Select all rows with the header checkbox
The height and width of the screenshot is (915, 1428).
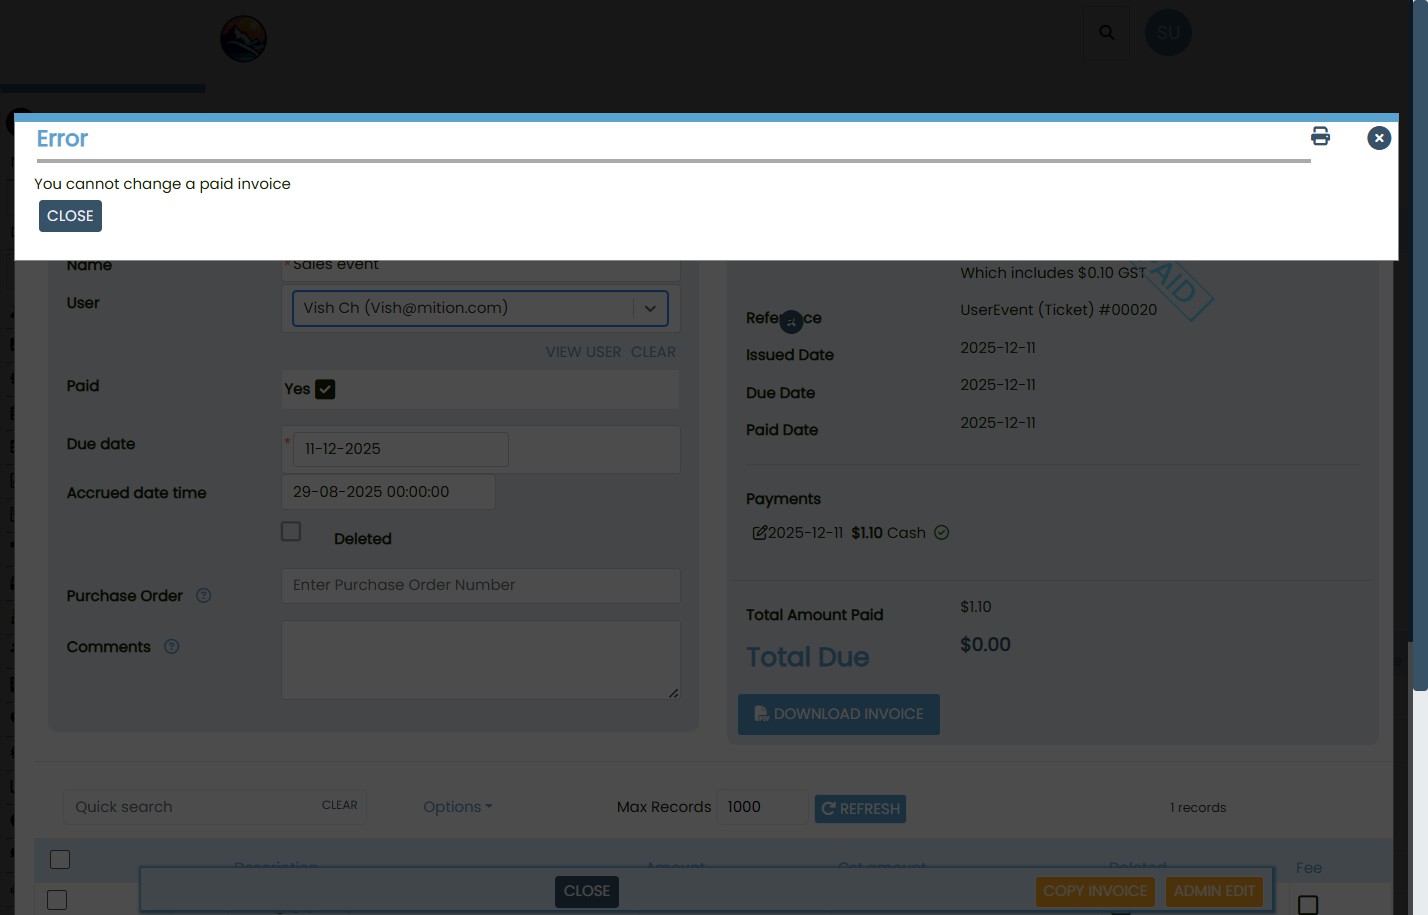[x=60, y=859]
